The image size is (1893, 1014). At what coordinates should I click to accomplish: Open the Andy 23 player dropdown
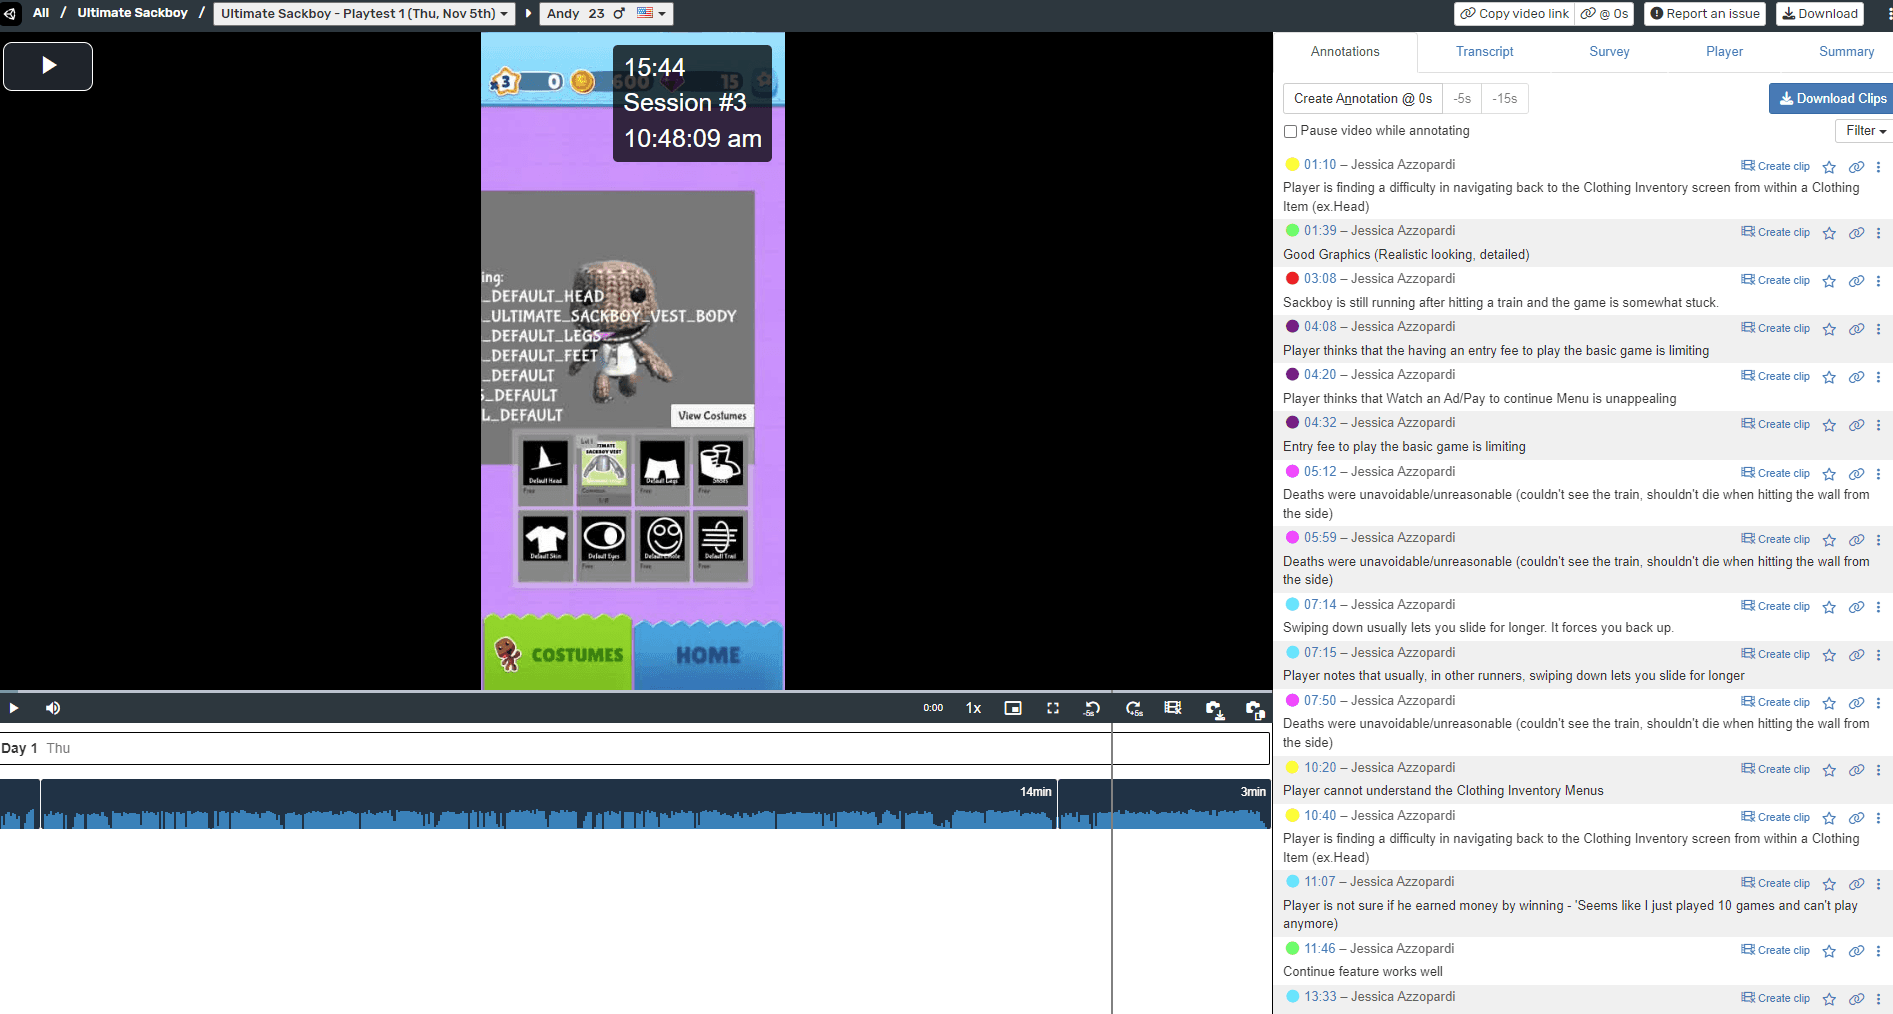click(606, 14)
